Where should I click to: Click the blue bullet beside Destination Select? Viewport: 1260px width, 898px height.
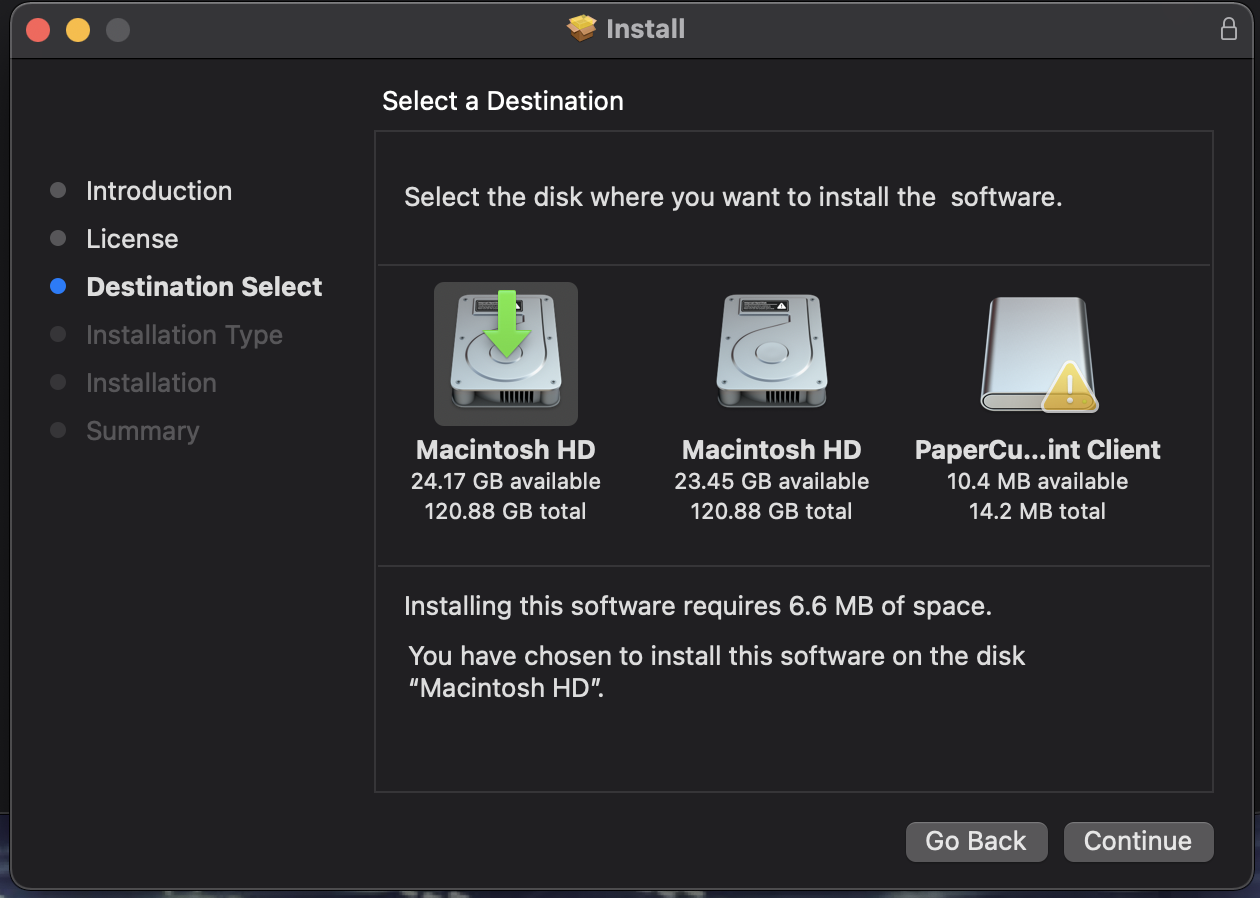58,287
